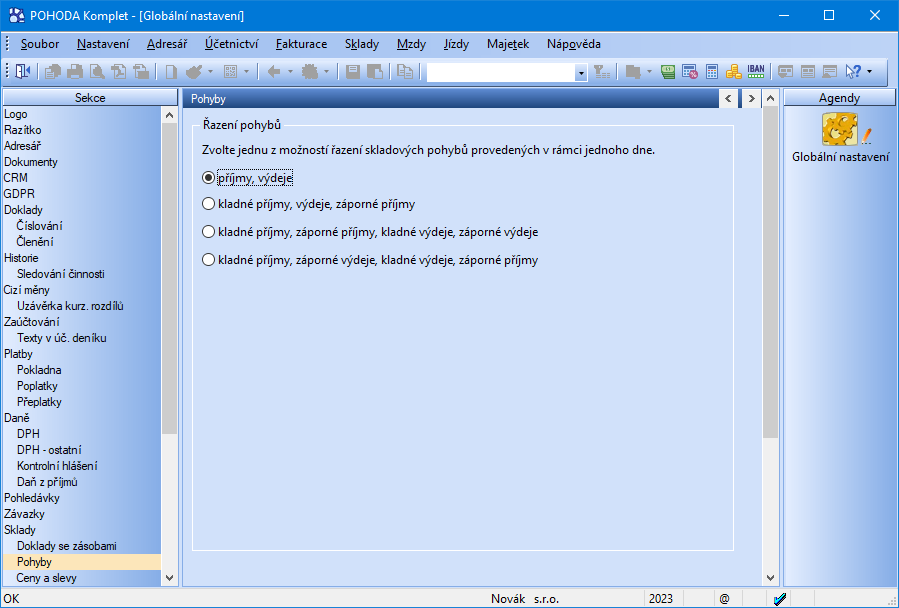This screenshot has height=608, width=899.
Task: Open the percent calculator icon
Action: 690,72
